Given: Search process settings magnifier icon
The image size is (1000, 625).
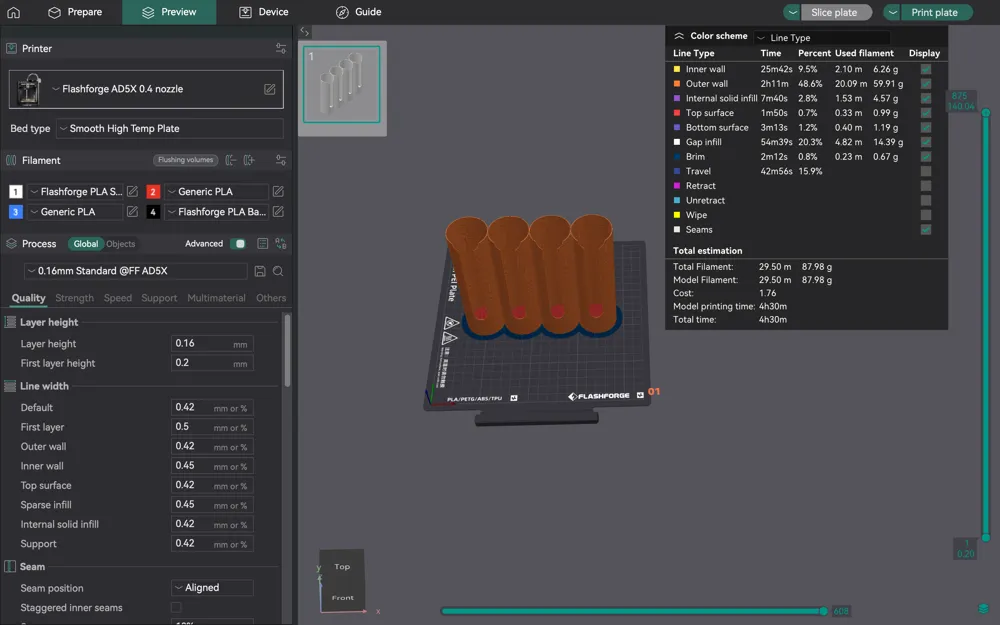Looking at the screenshot, I should coord(278,271).
